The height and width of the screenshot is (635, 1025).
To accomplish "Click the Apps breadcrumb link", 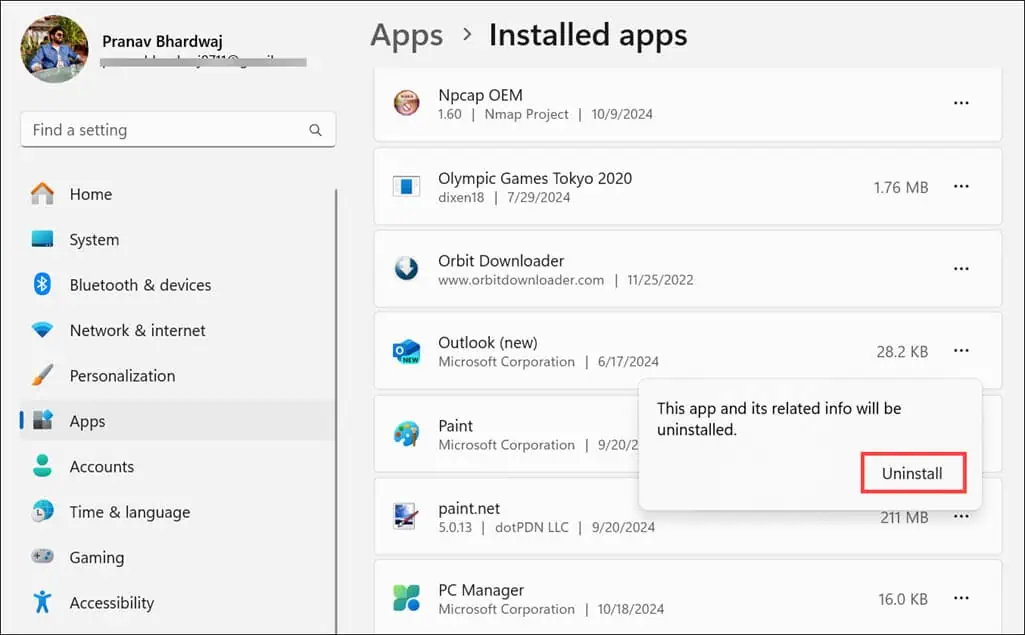I will pos(406,34).
